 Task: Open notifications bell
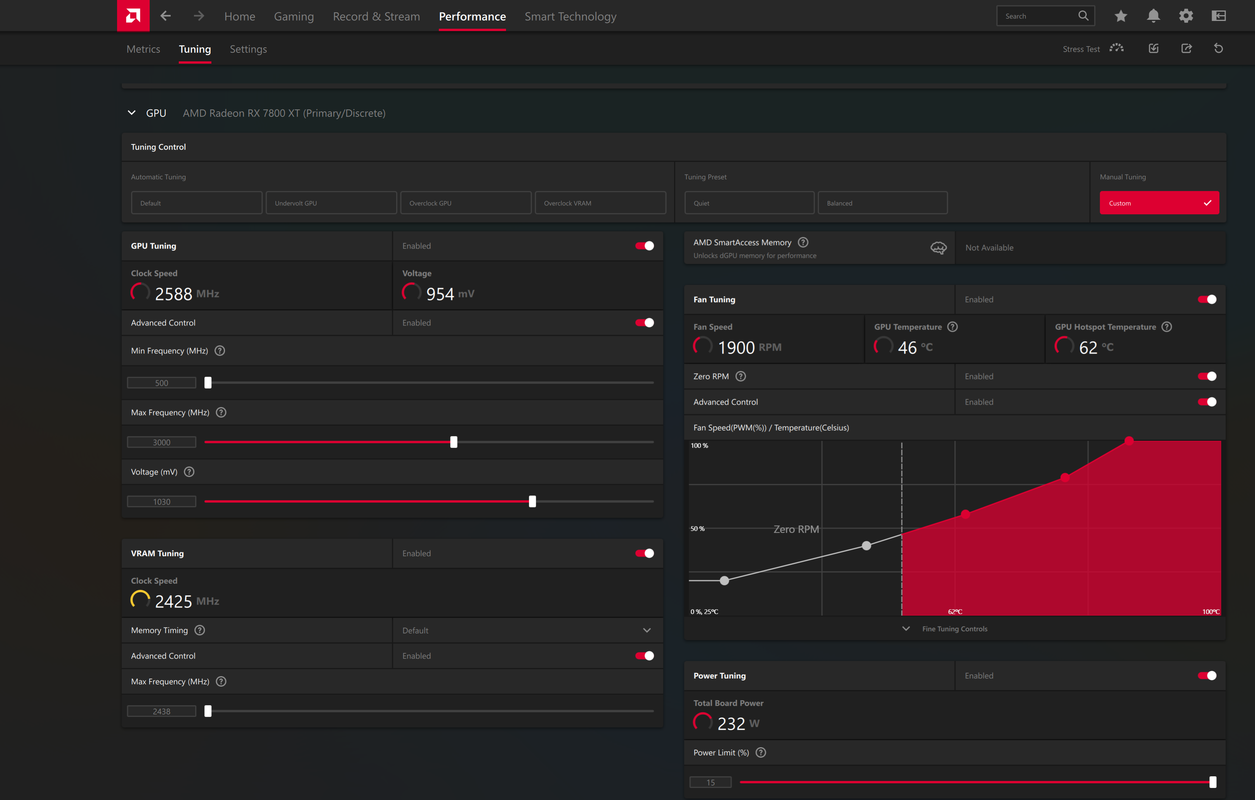click(x=1153, y=16)
